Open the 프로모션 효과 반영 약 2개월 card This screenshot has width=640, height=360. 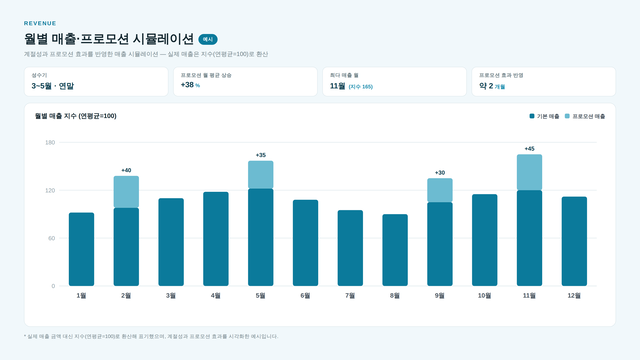pos(544,82)
